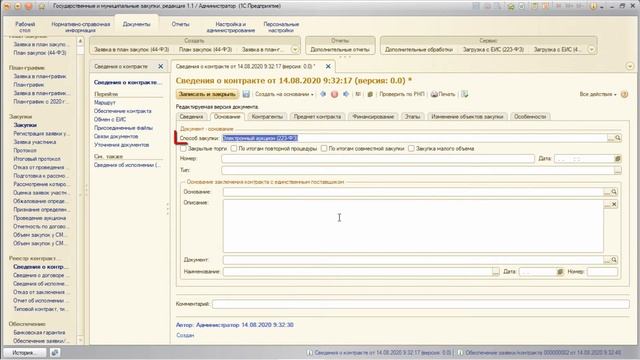640x360 pixels.
Task: Click the red unpost circle icon
Action: point(334,94)
